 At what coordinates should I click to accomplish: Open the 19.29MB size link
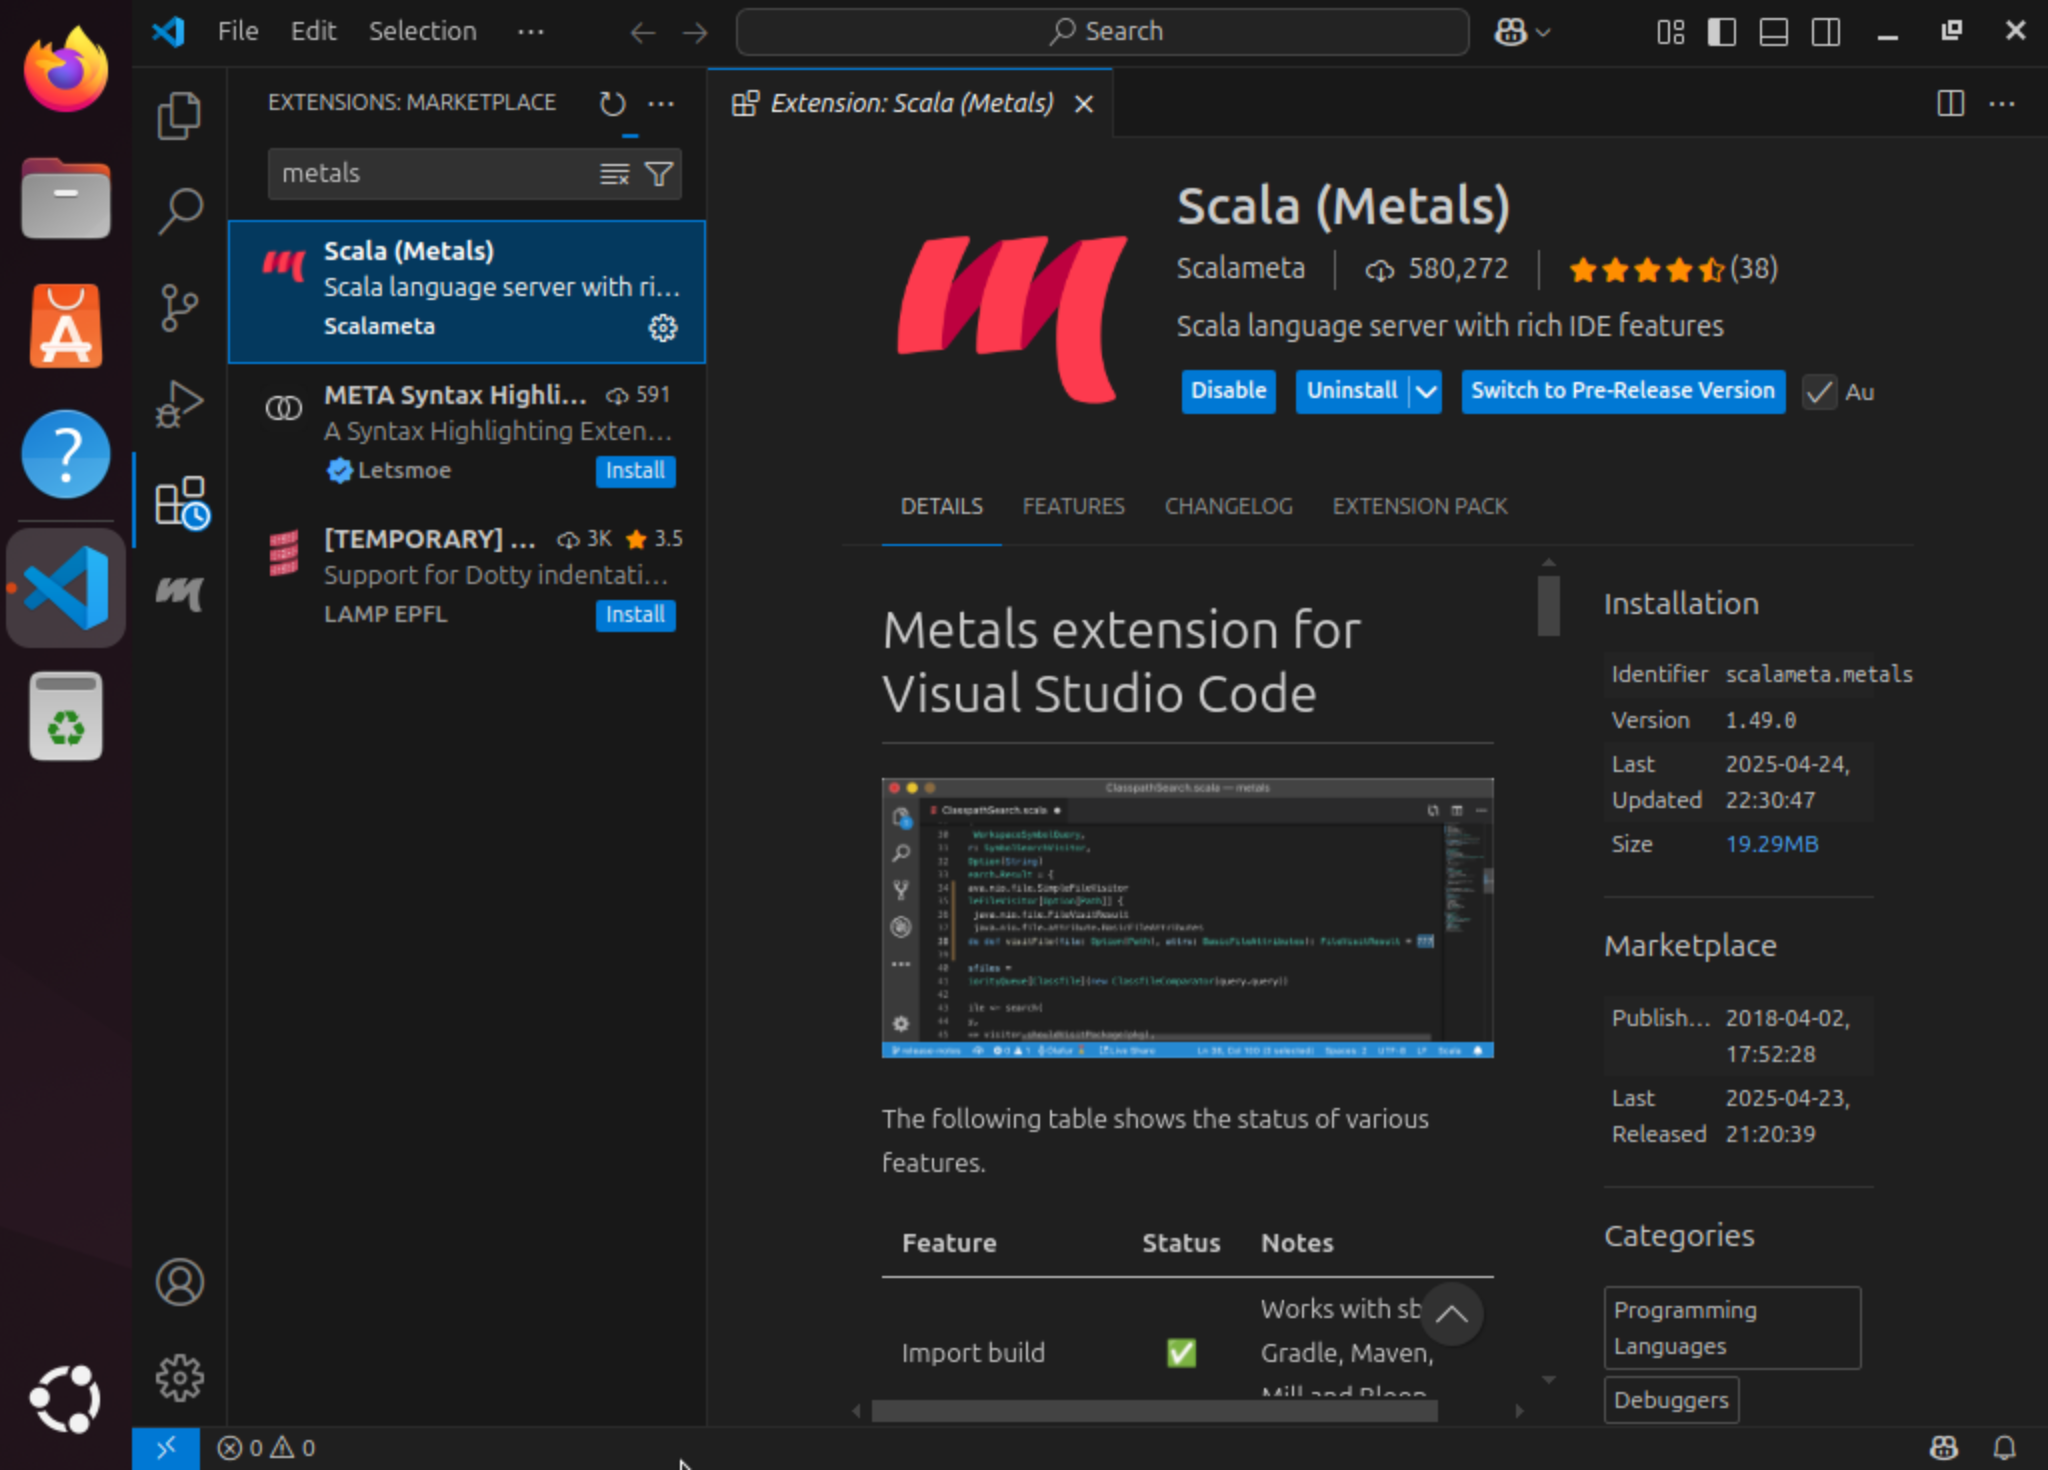pyautogui.click(x=1771, y=844)
